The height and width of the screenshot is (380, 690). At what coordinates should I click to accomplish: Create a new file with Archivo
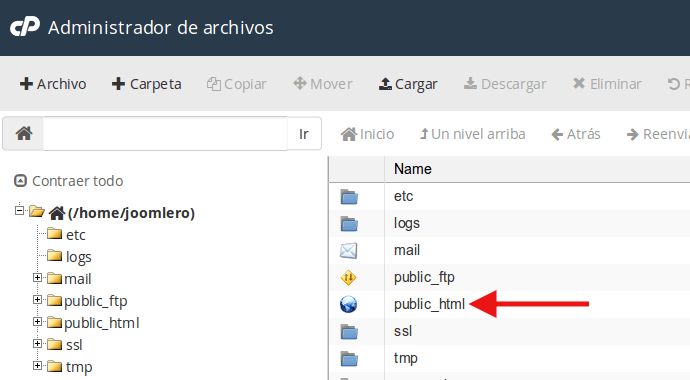53,84
